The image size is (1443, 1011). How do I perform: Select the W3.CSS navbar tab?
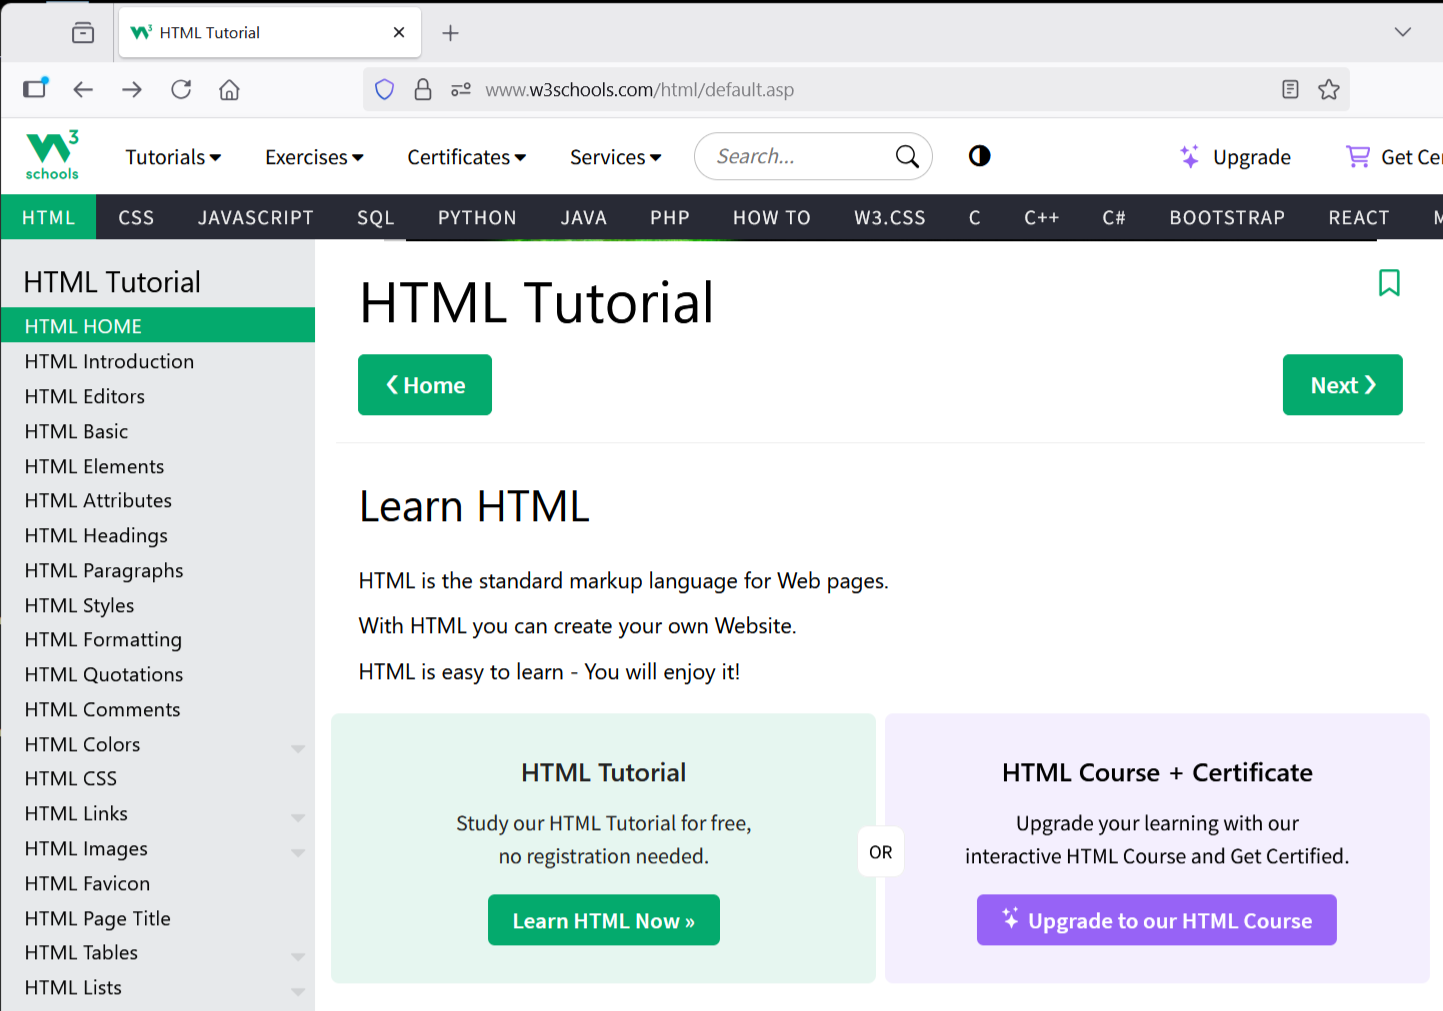(890, 217)
